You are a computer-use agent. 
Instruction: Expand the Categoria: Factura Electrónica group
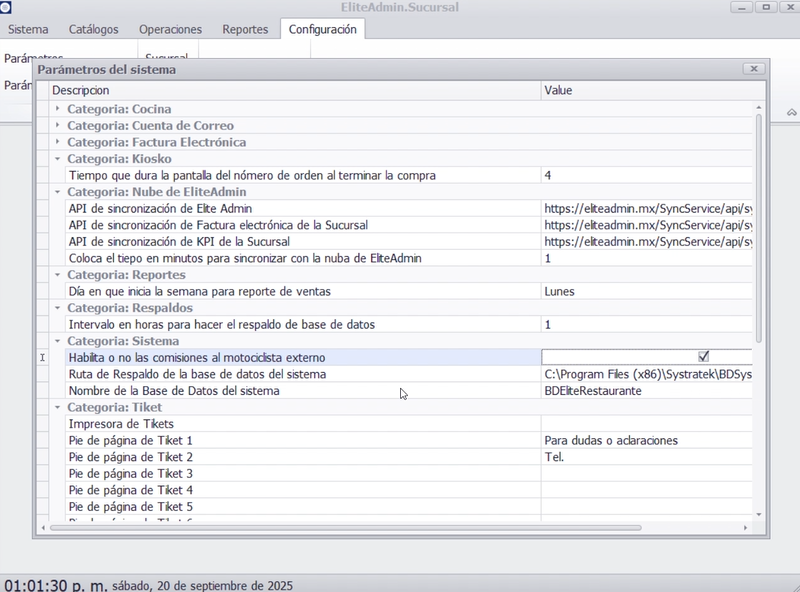[x=58, y=142]
